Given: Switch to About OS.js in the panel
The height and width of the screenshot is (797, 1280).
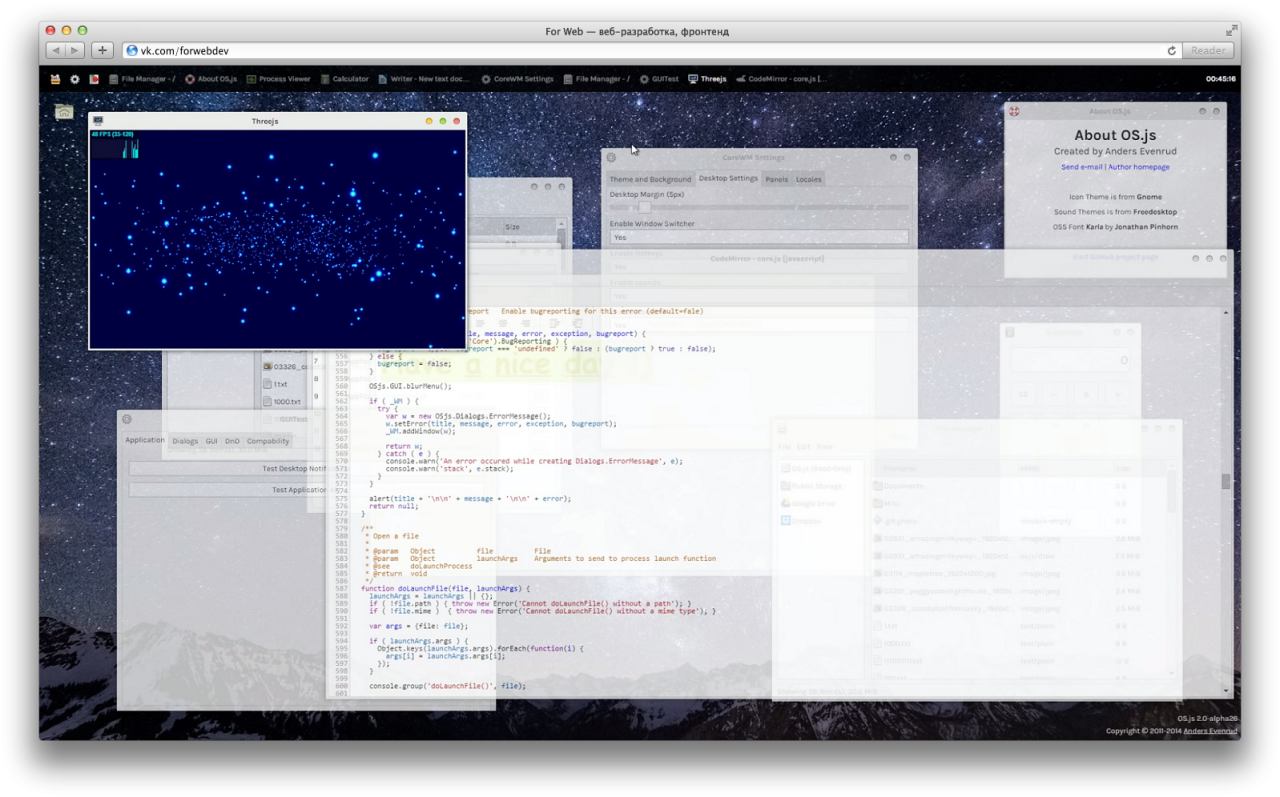Looking at the screenshot, I should [210, 79].
